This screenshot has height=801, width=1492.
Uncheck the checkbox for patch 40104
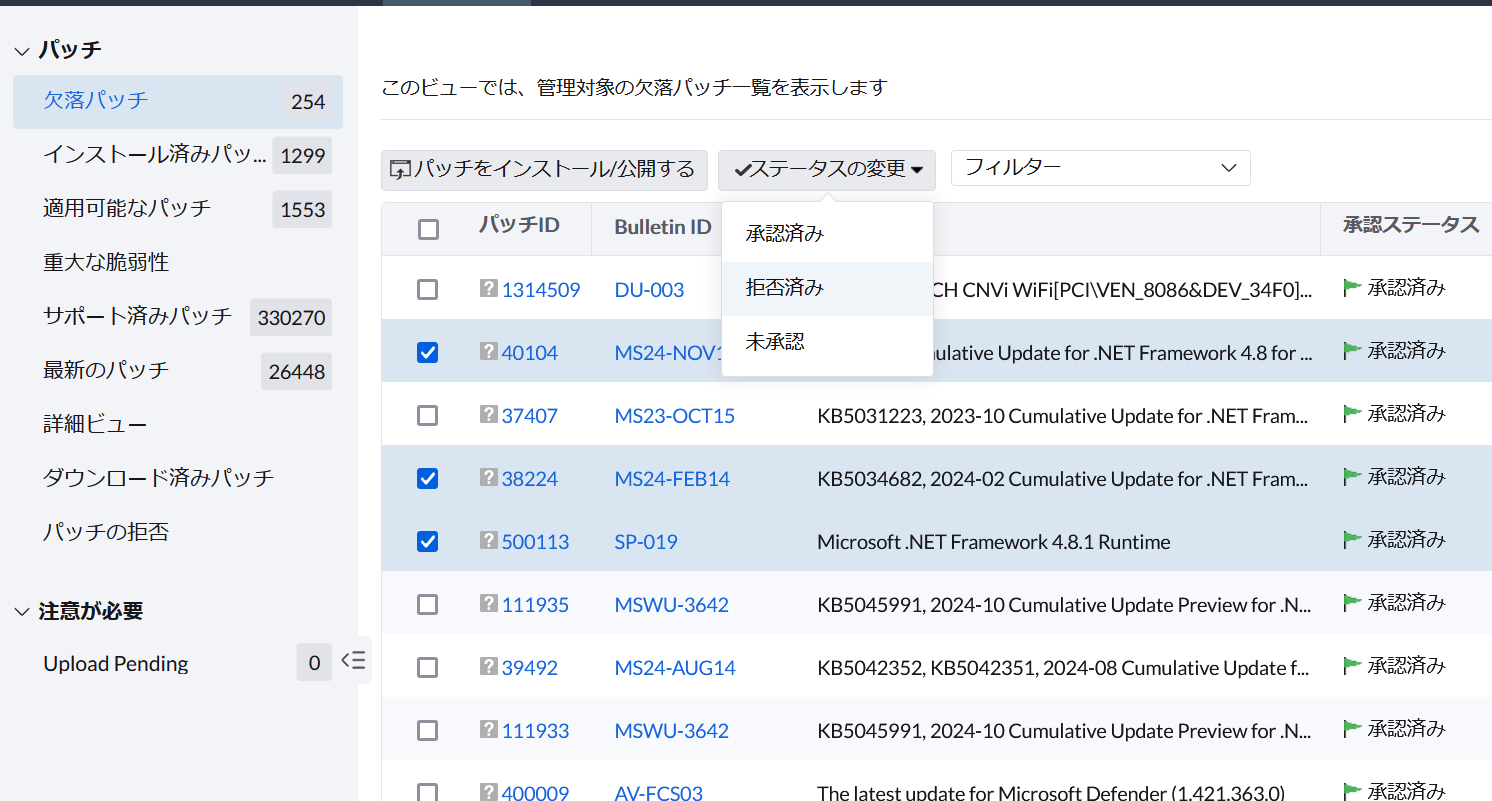[x=428, y=352]
